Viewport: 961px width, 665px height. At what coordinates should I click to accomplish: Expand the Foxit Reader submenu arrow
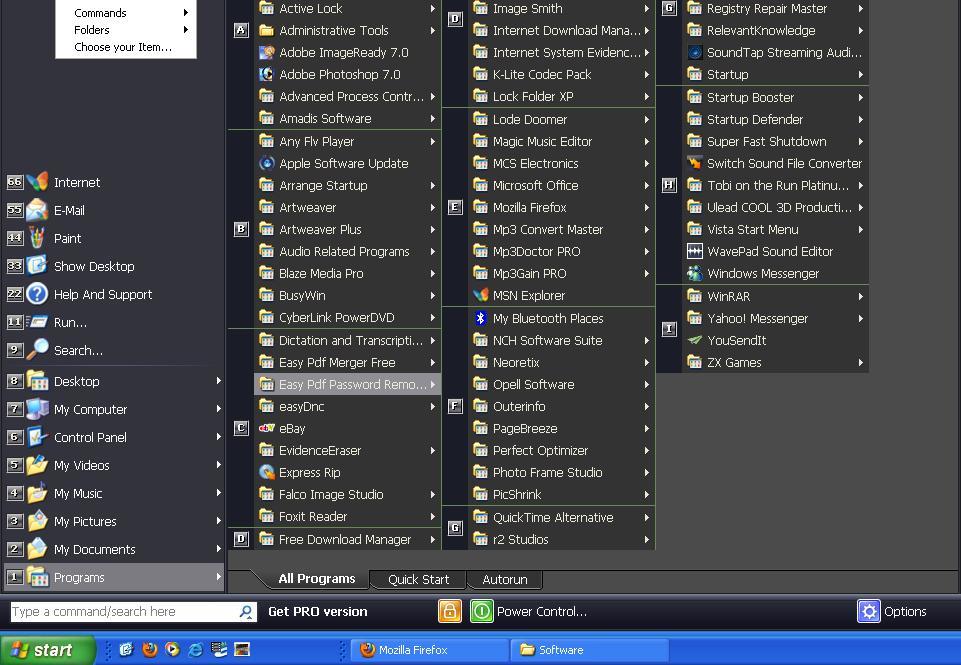(433, 516)
